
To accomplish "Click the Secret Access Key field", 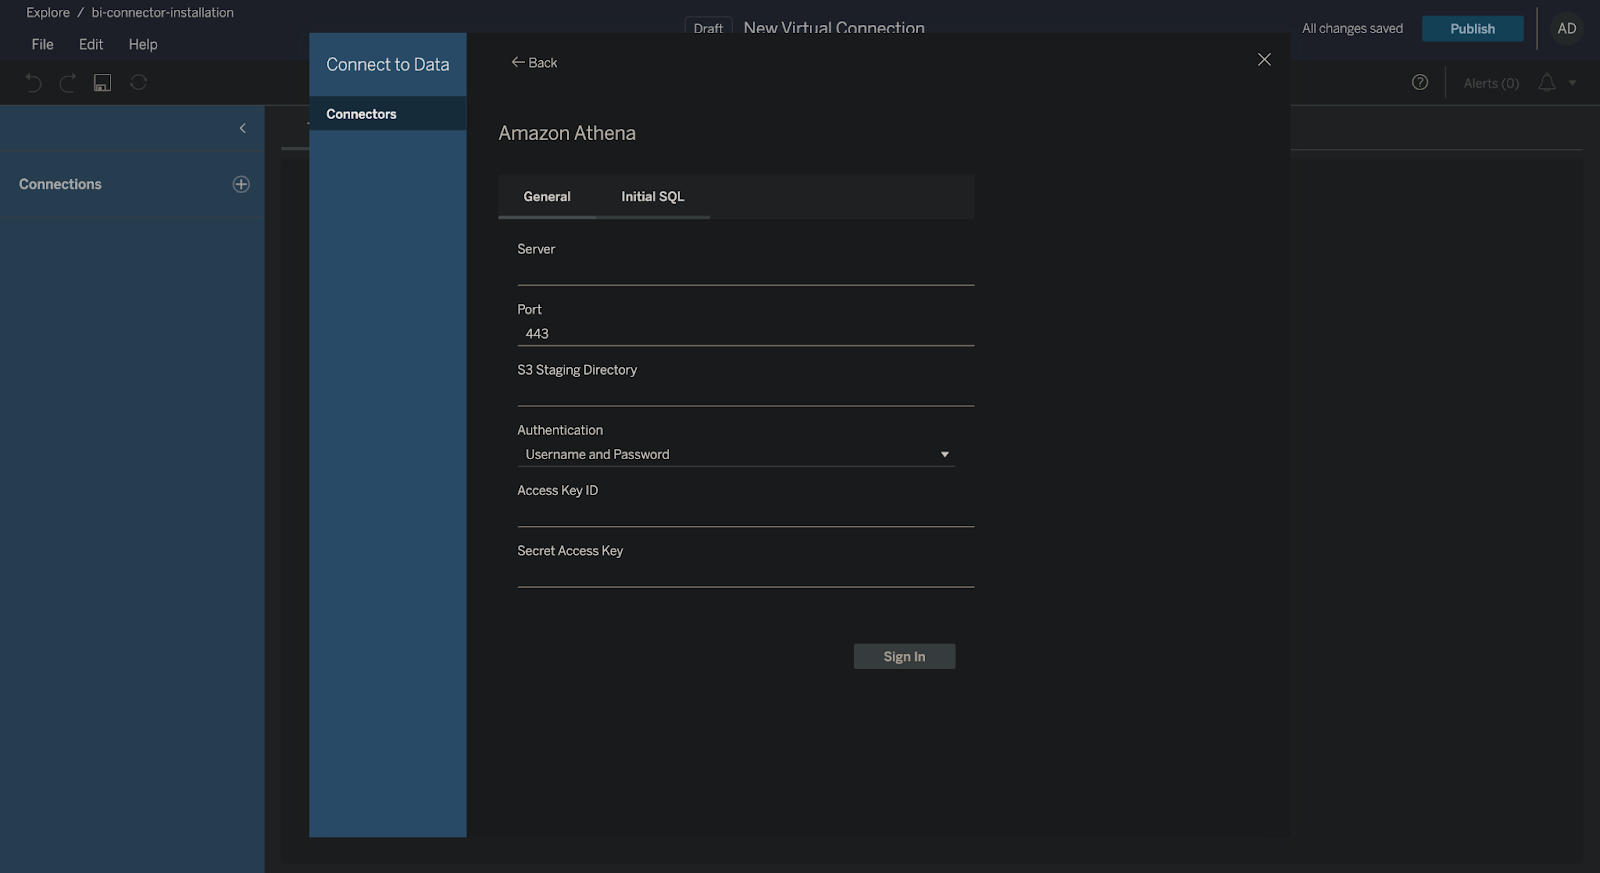I will click(746, 574).
